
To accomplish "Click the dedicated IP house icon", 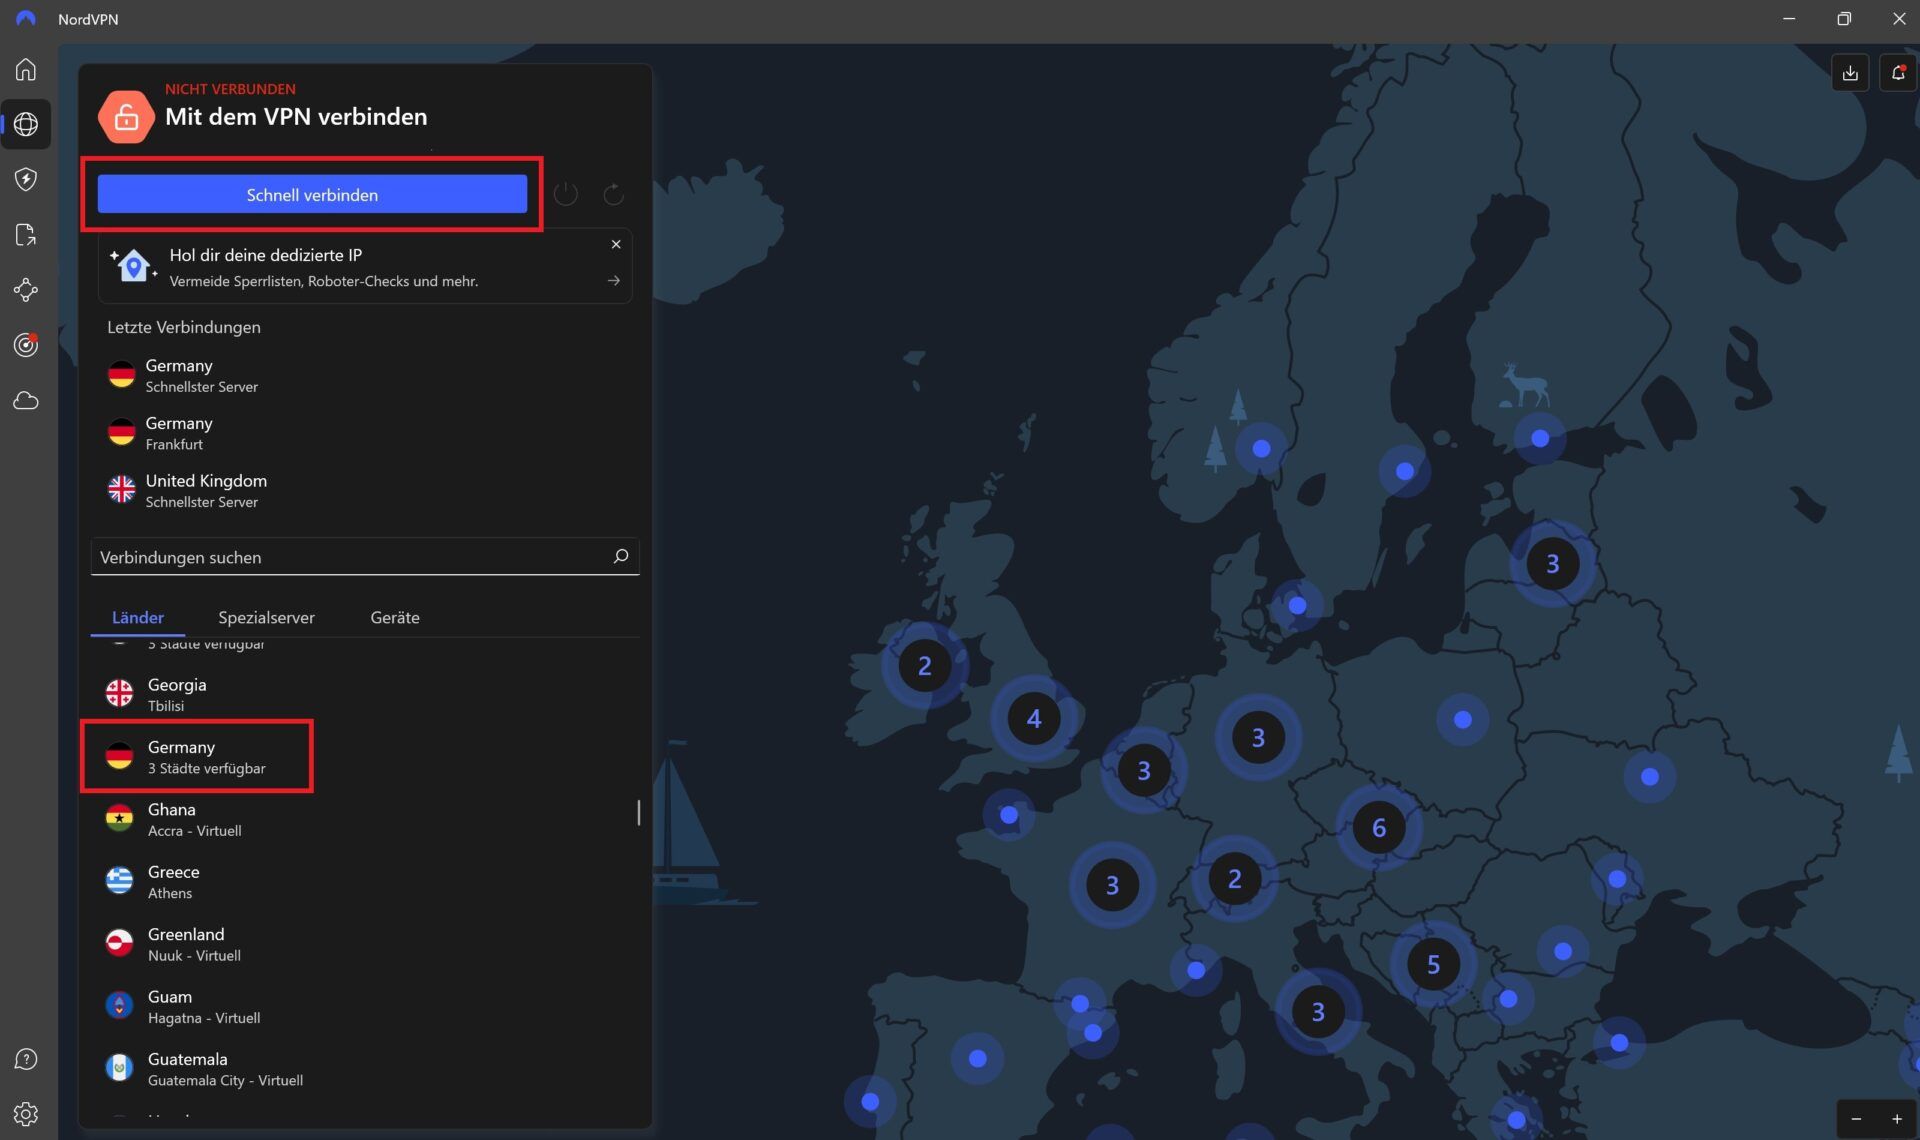I will pos(133,266).
